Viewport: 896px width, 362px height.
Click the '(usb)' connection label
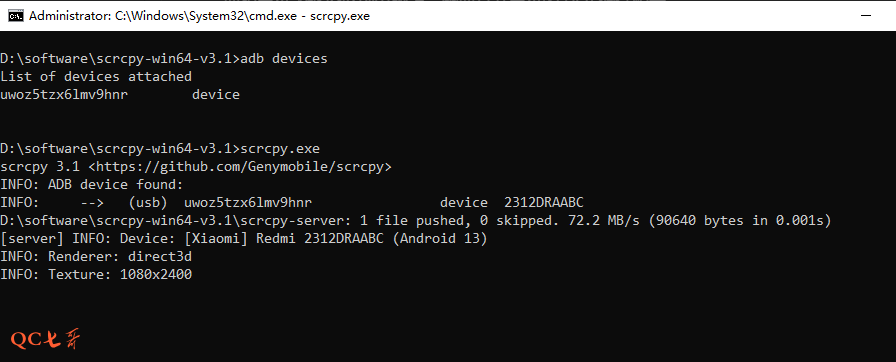pyautogui.click(x=147, y=203)
